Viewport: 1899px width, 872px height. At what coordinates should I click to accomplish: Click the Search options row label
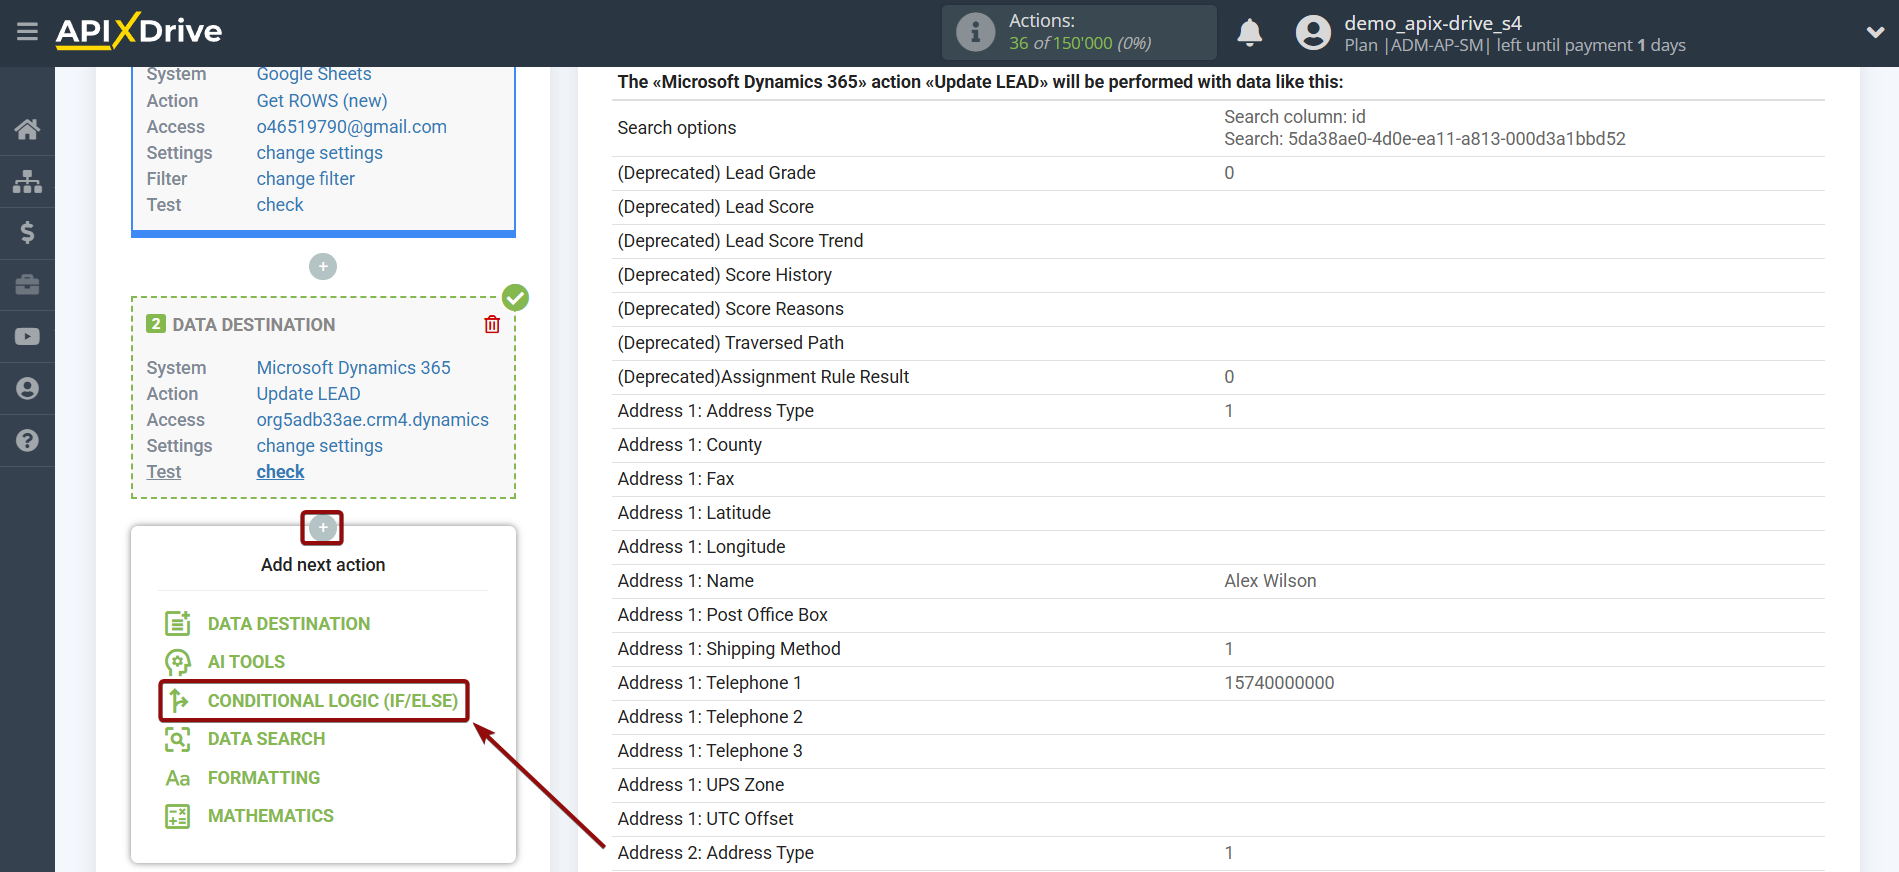(x=677, y=128)
